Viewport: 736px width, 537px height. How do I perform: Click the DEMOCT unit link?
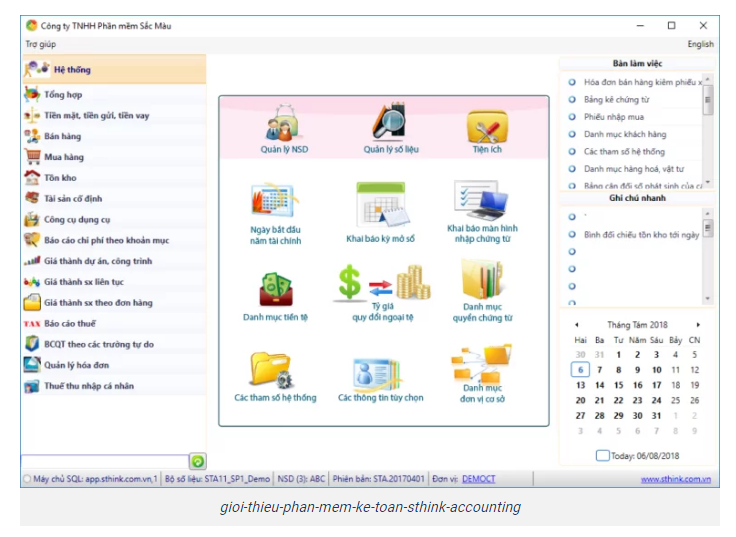(478, 479)
